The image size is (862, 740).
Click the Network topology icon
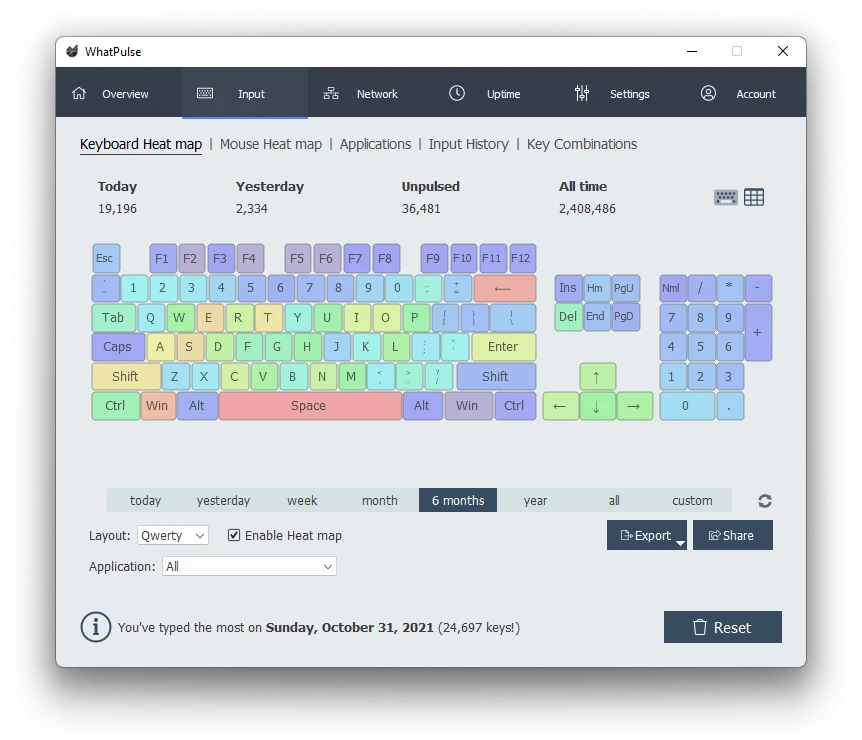pos(331,93)
